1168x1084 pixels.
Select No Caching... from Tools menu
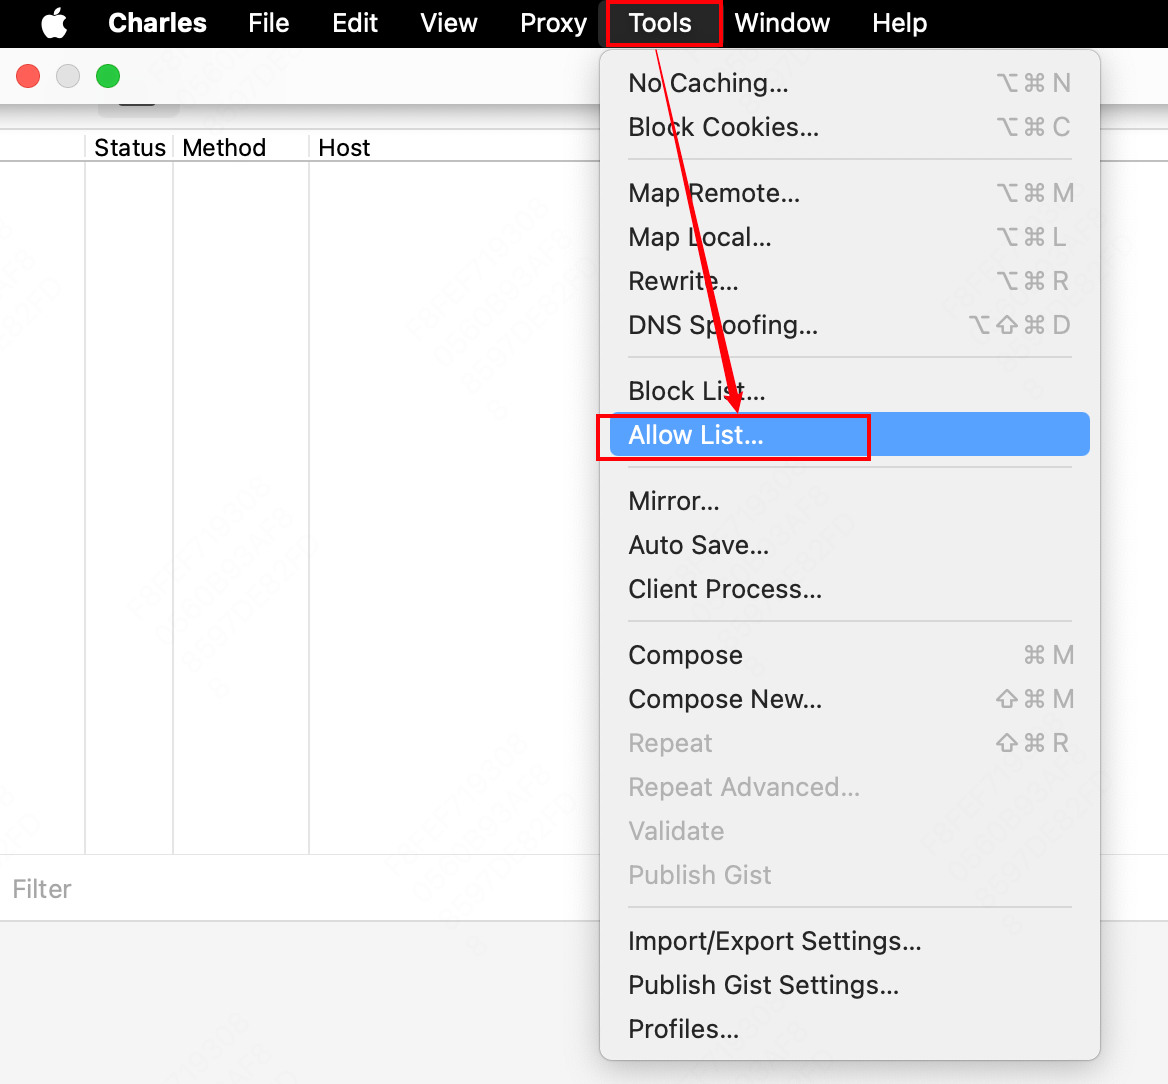[849, 83]
